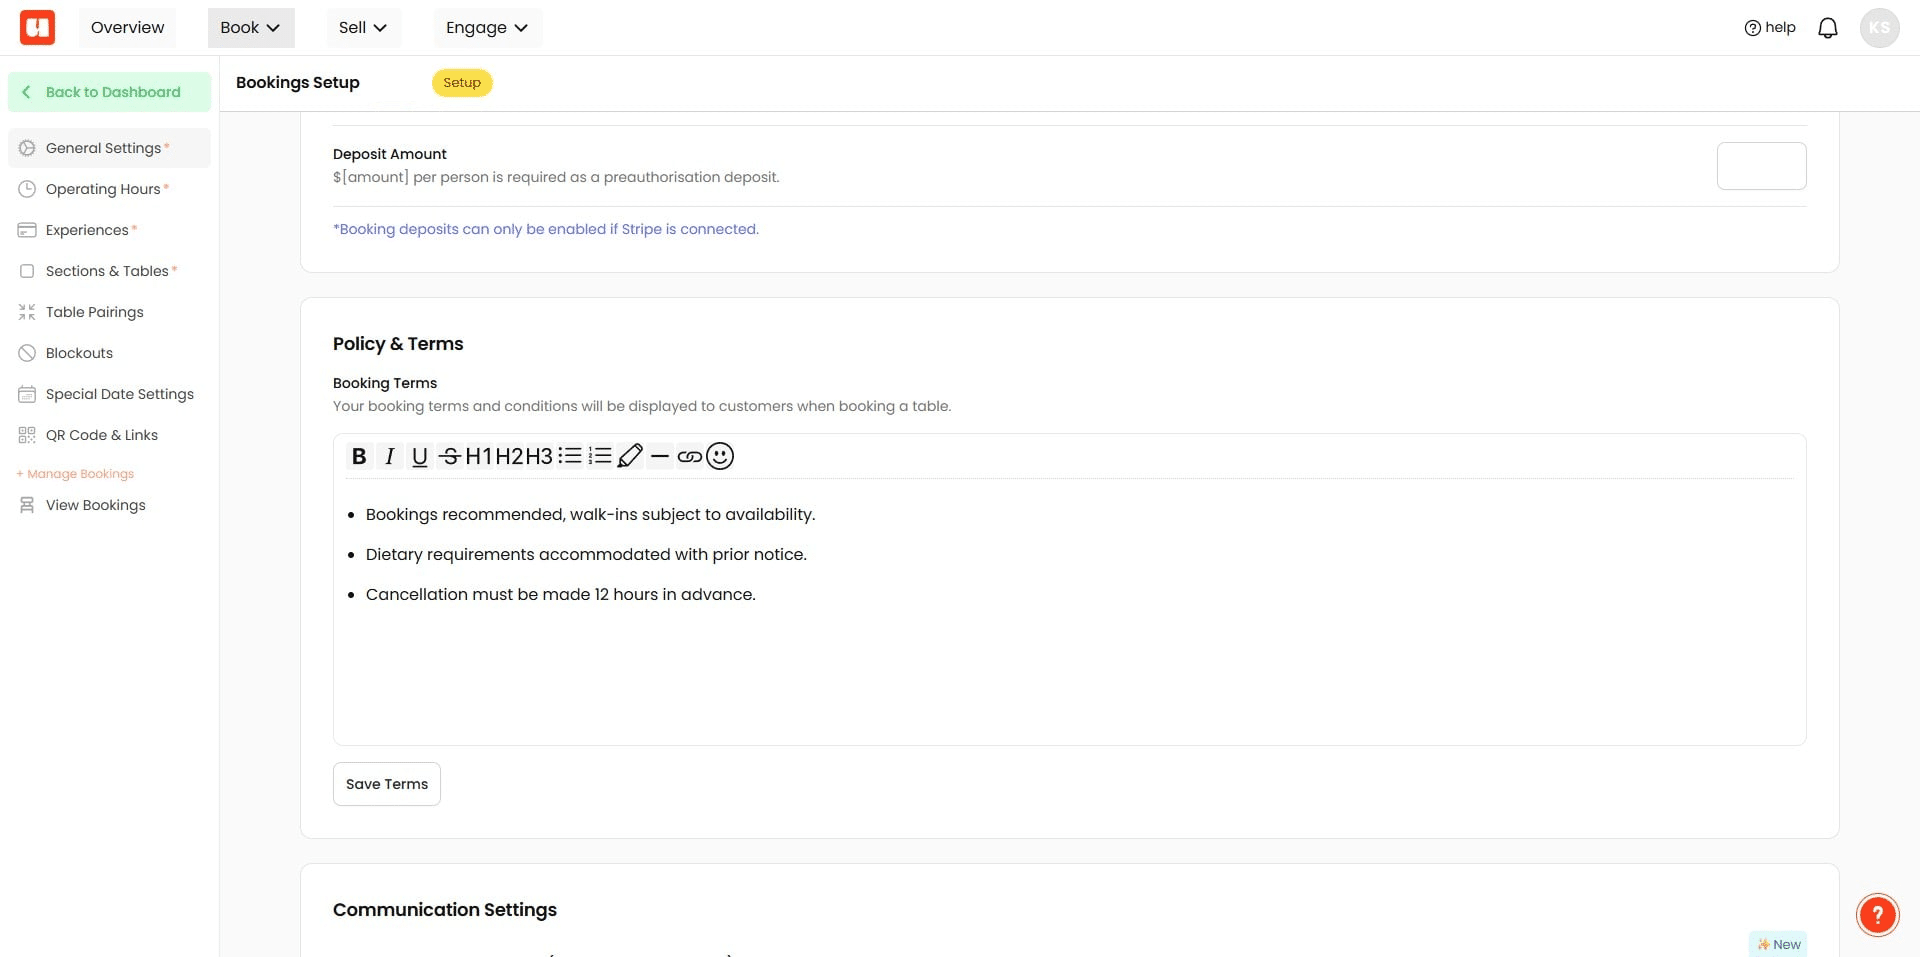Click the 'Dietary requirements accommodated' line
Screen dimensions: 1920x957
(586, 554)
